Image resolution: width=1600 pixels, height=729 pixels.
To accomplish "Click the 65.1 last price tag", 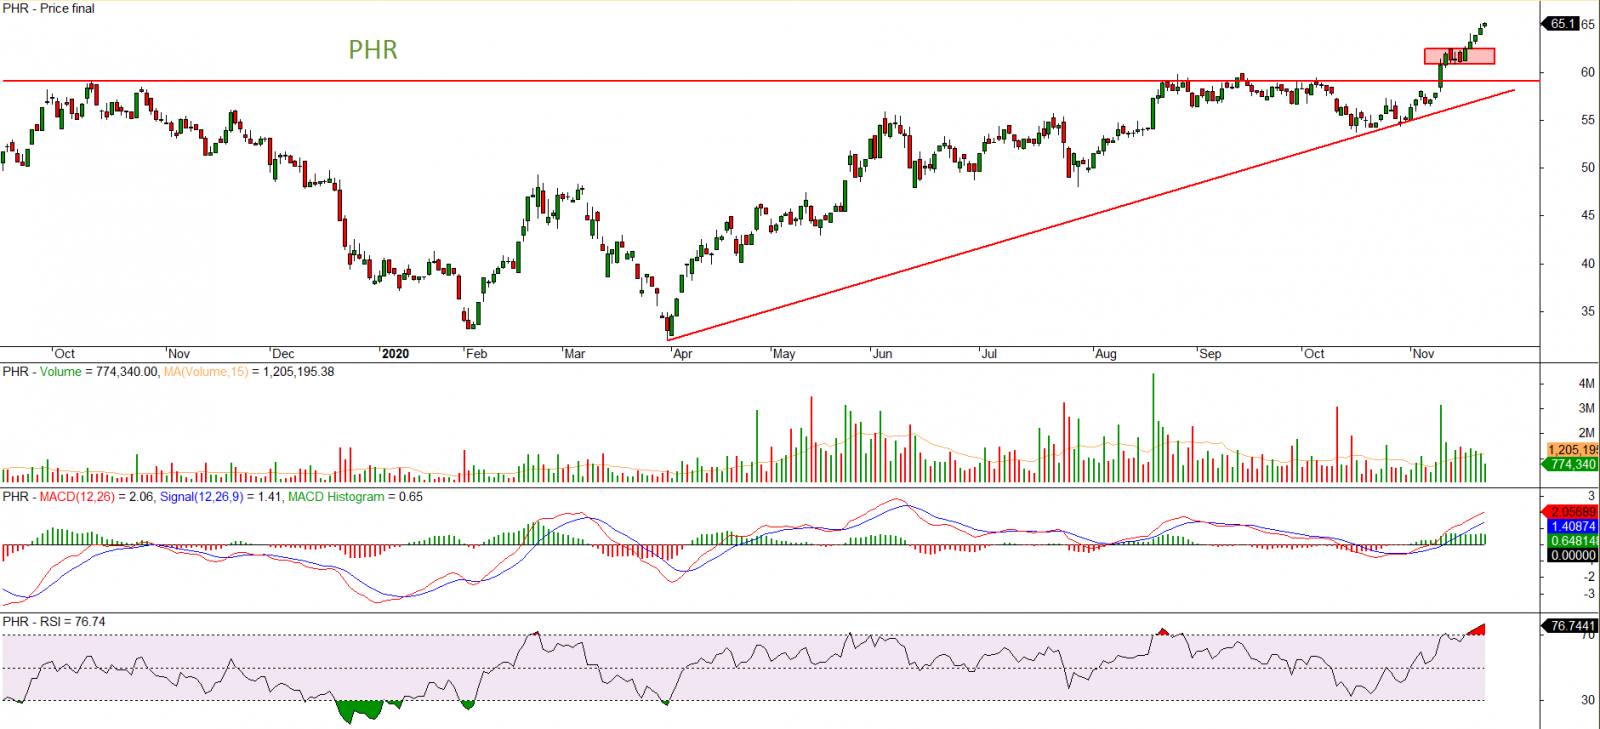I will 1562,23.
